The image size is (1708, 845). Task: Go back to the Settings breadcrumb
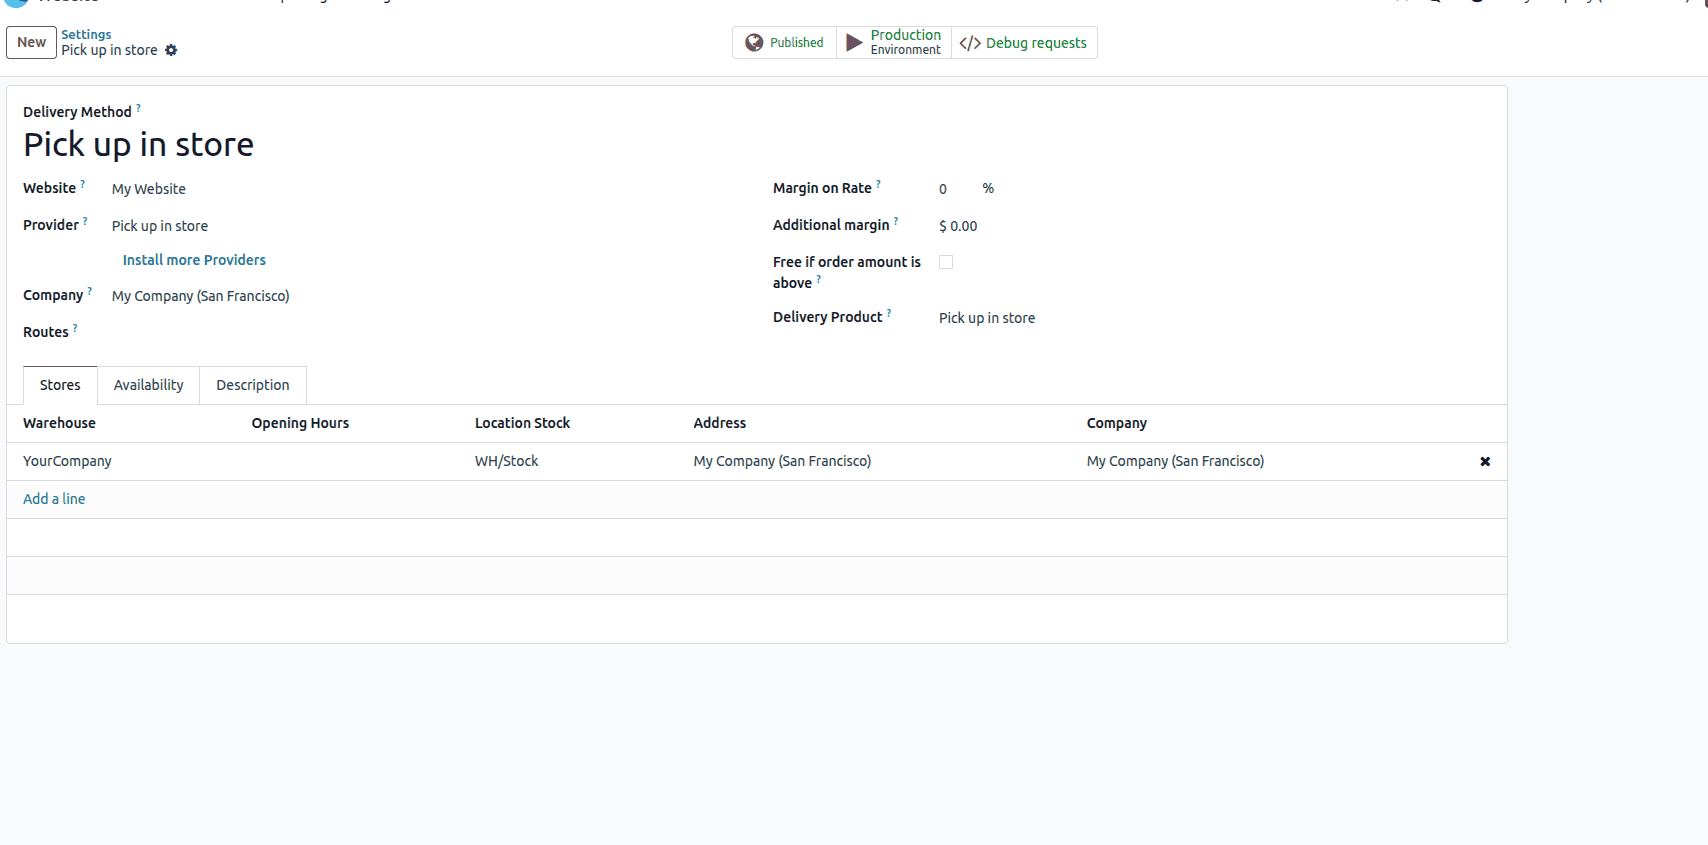pos(86,34)
